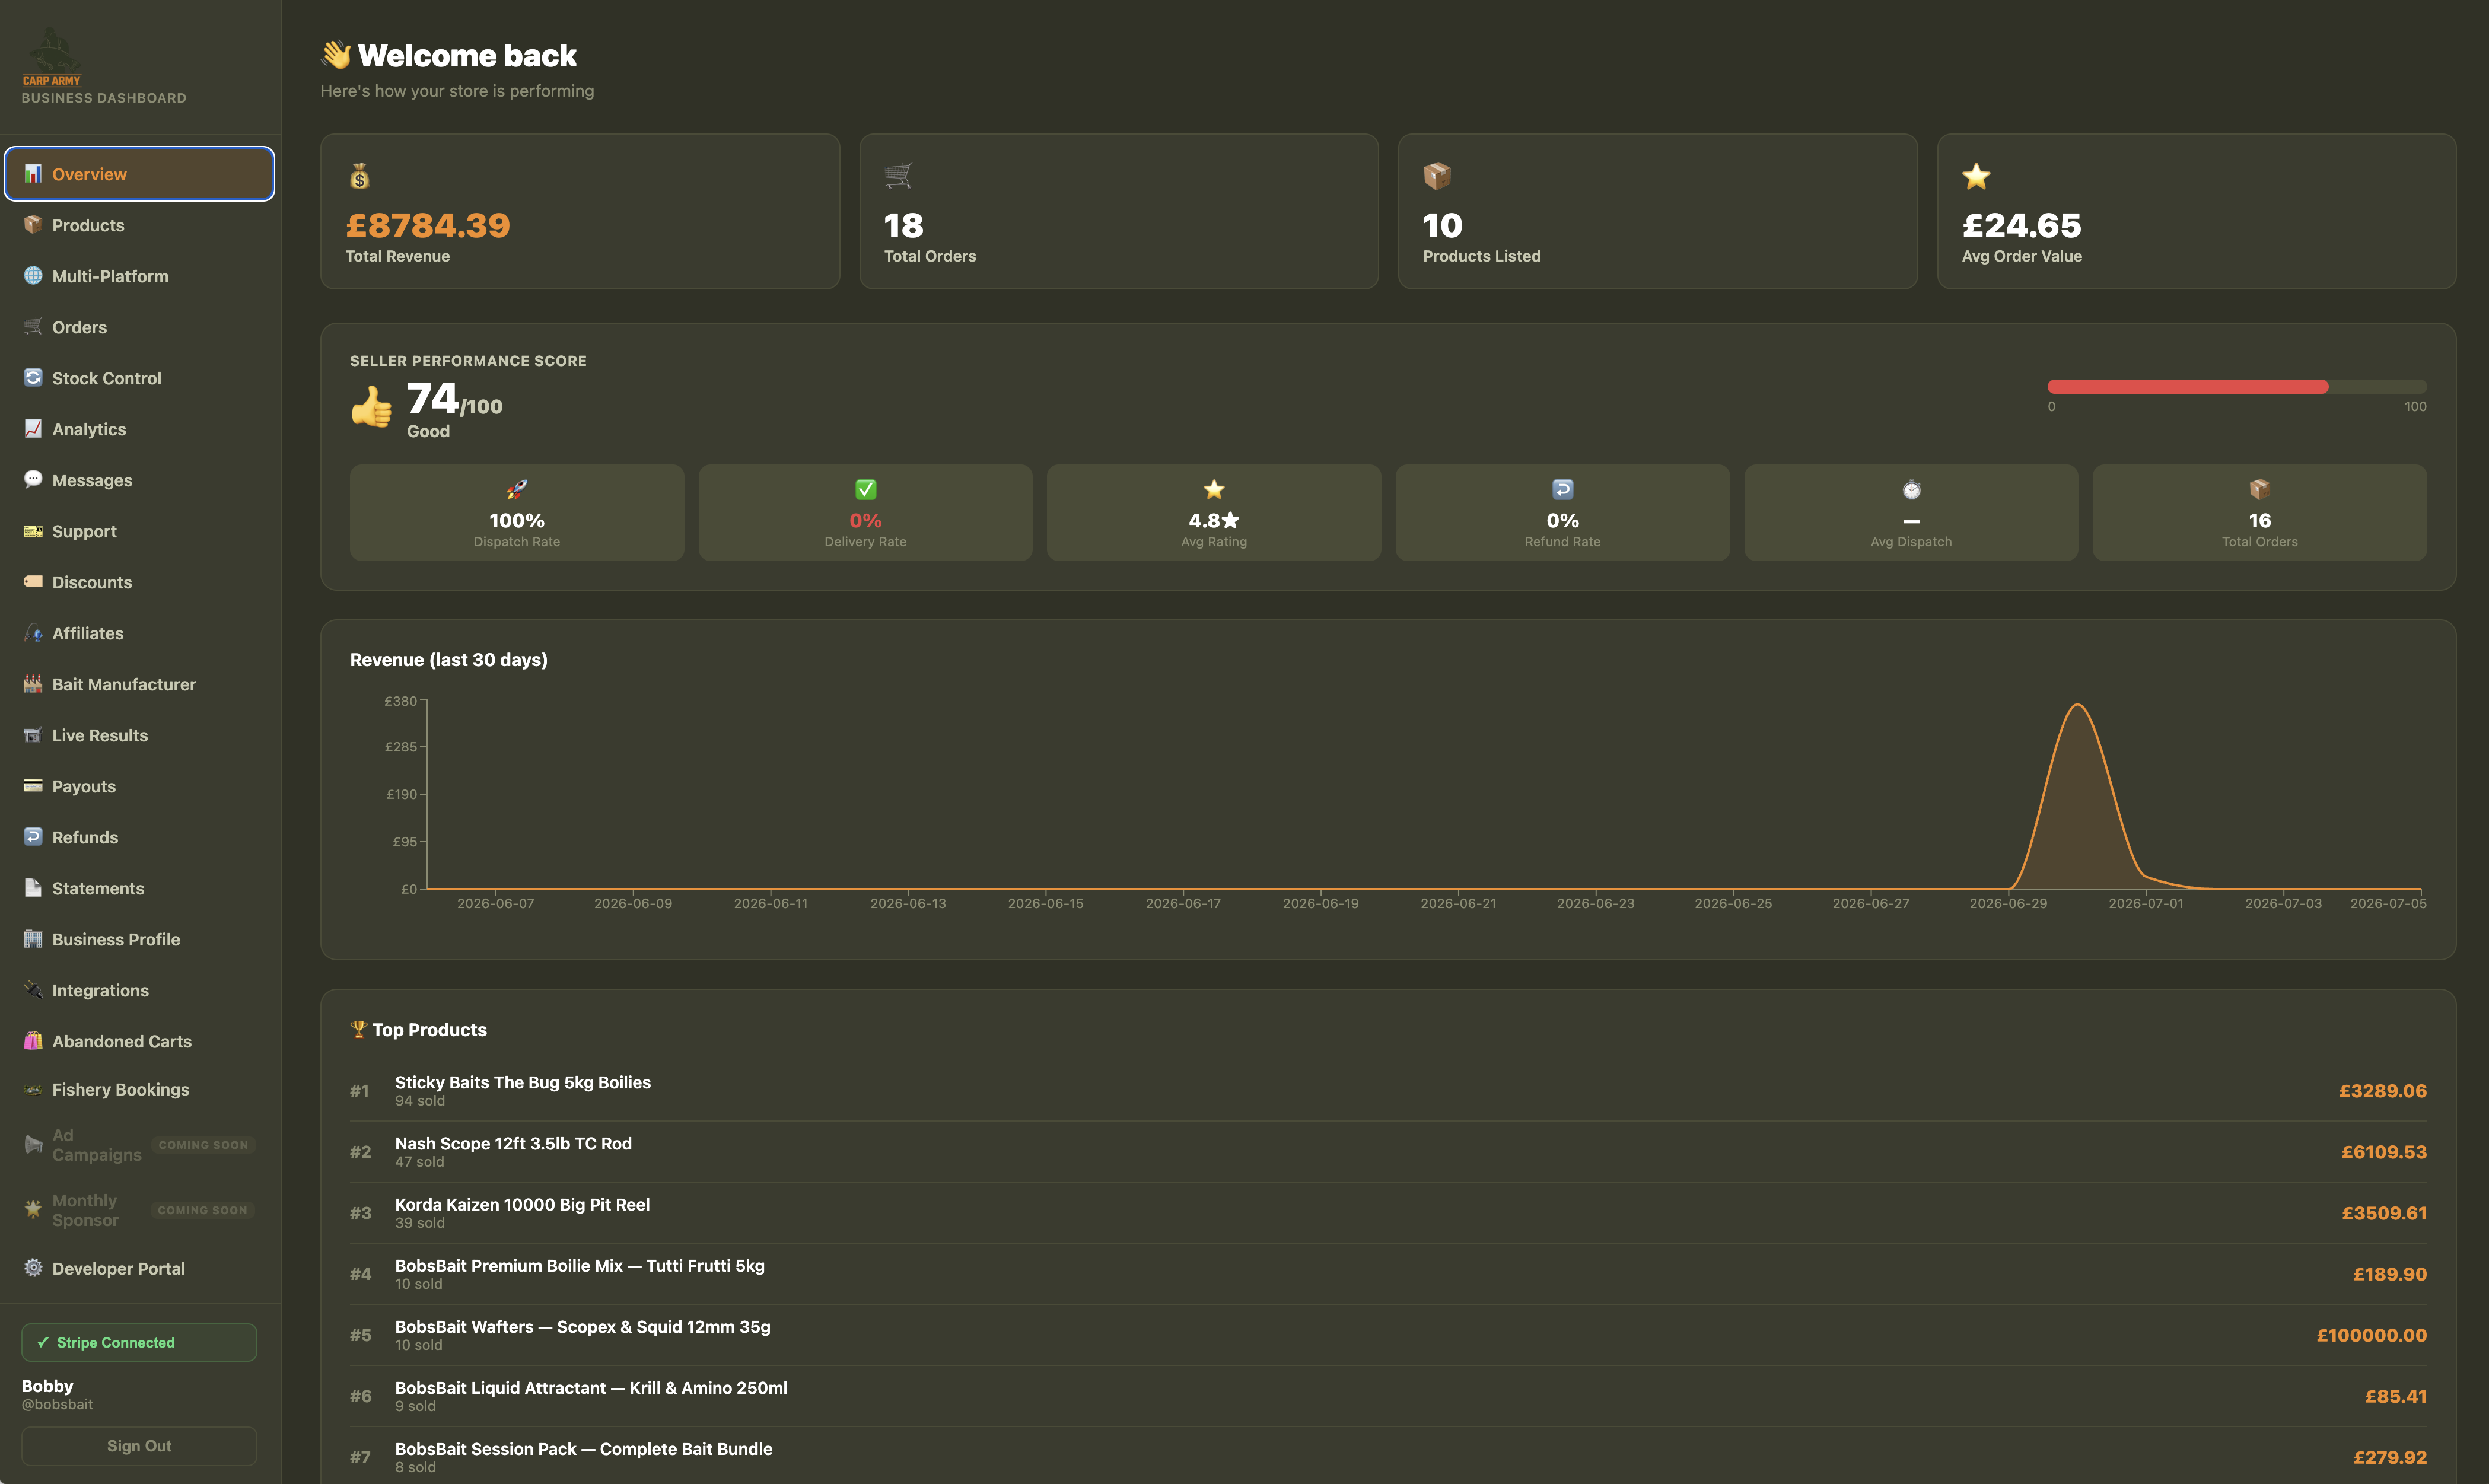This screenshot has width=2489, height=1484.
Task: Click the Fishery Bookings icon
Action: tap(33, 1090)
